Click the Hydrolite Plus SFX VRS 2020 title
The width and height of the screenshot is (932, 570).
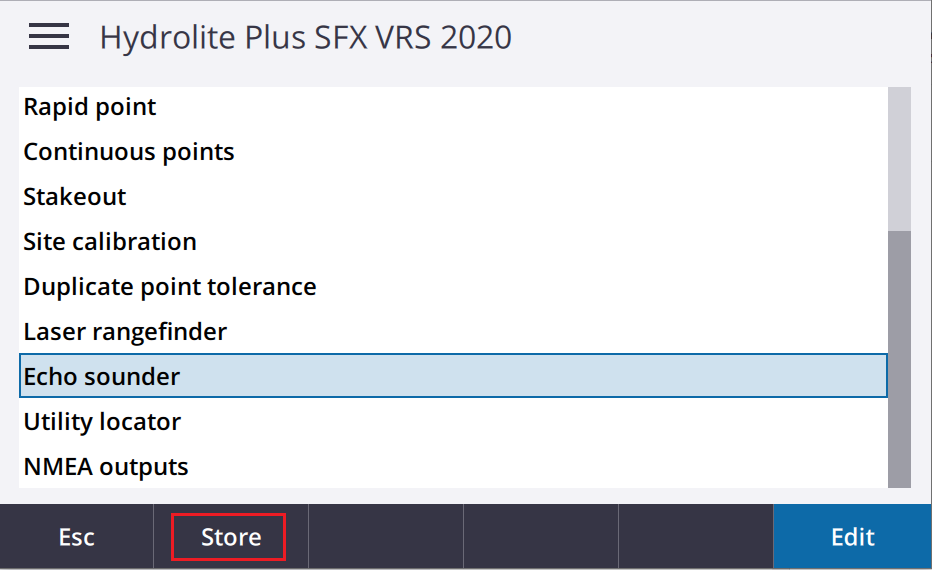[x=306, y=37]
